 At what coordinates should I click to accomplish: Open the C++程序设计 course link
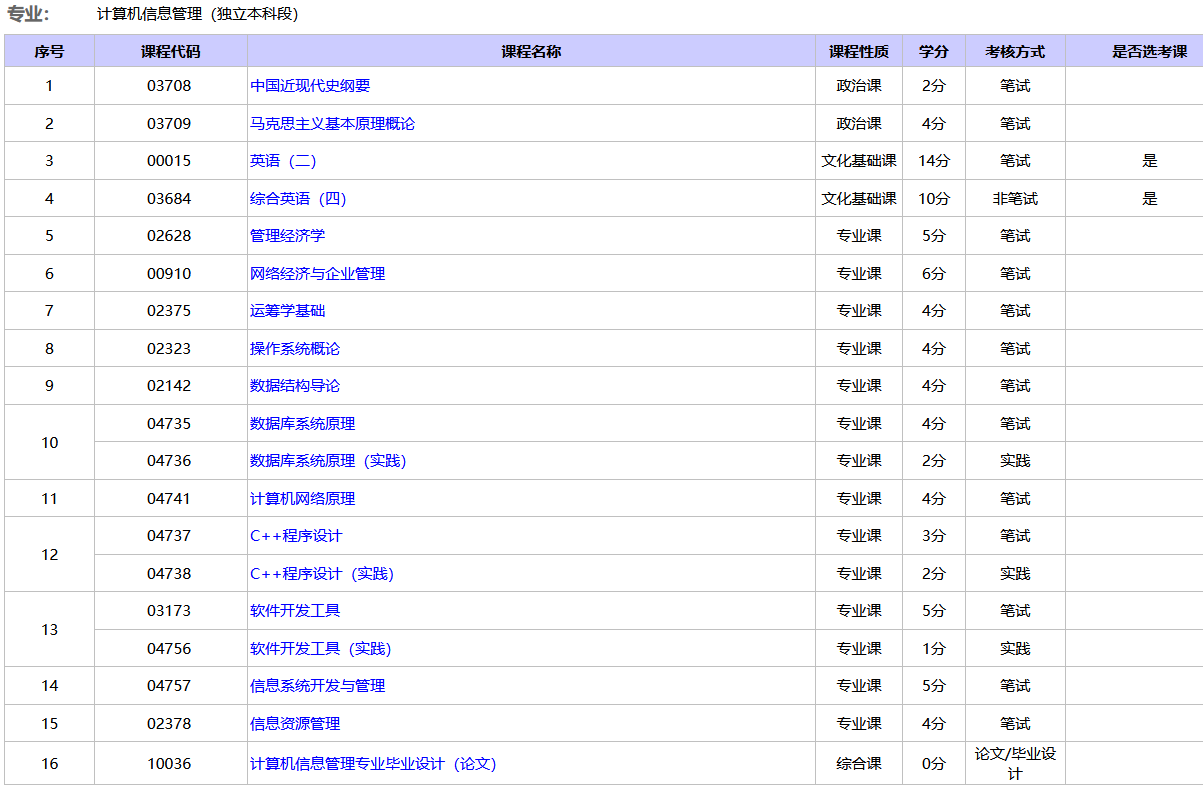click(296, 536)
